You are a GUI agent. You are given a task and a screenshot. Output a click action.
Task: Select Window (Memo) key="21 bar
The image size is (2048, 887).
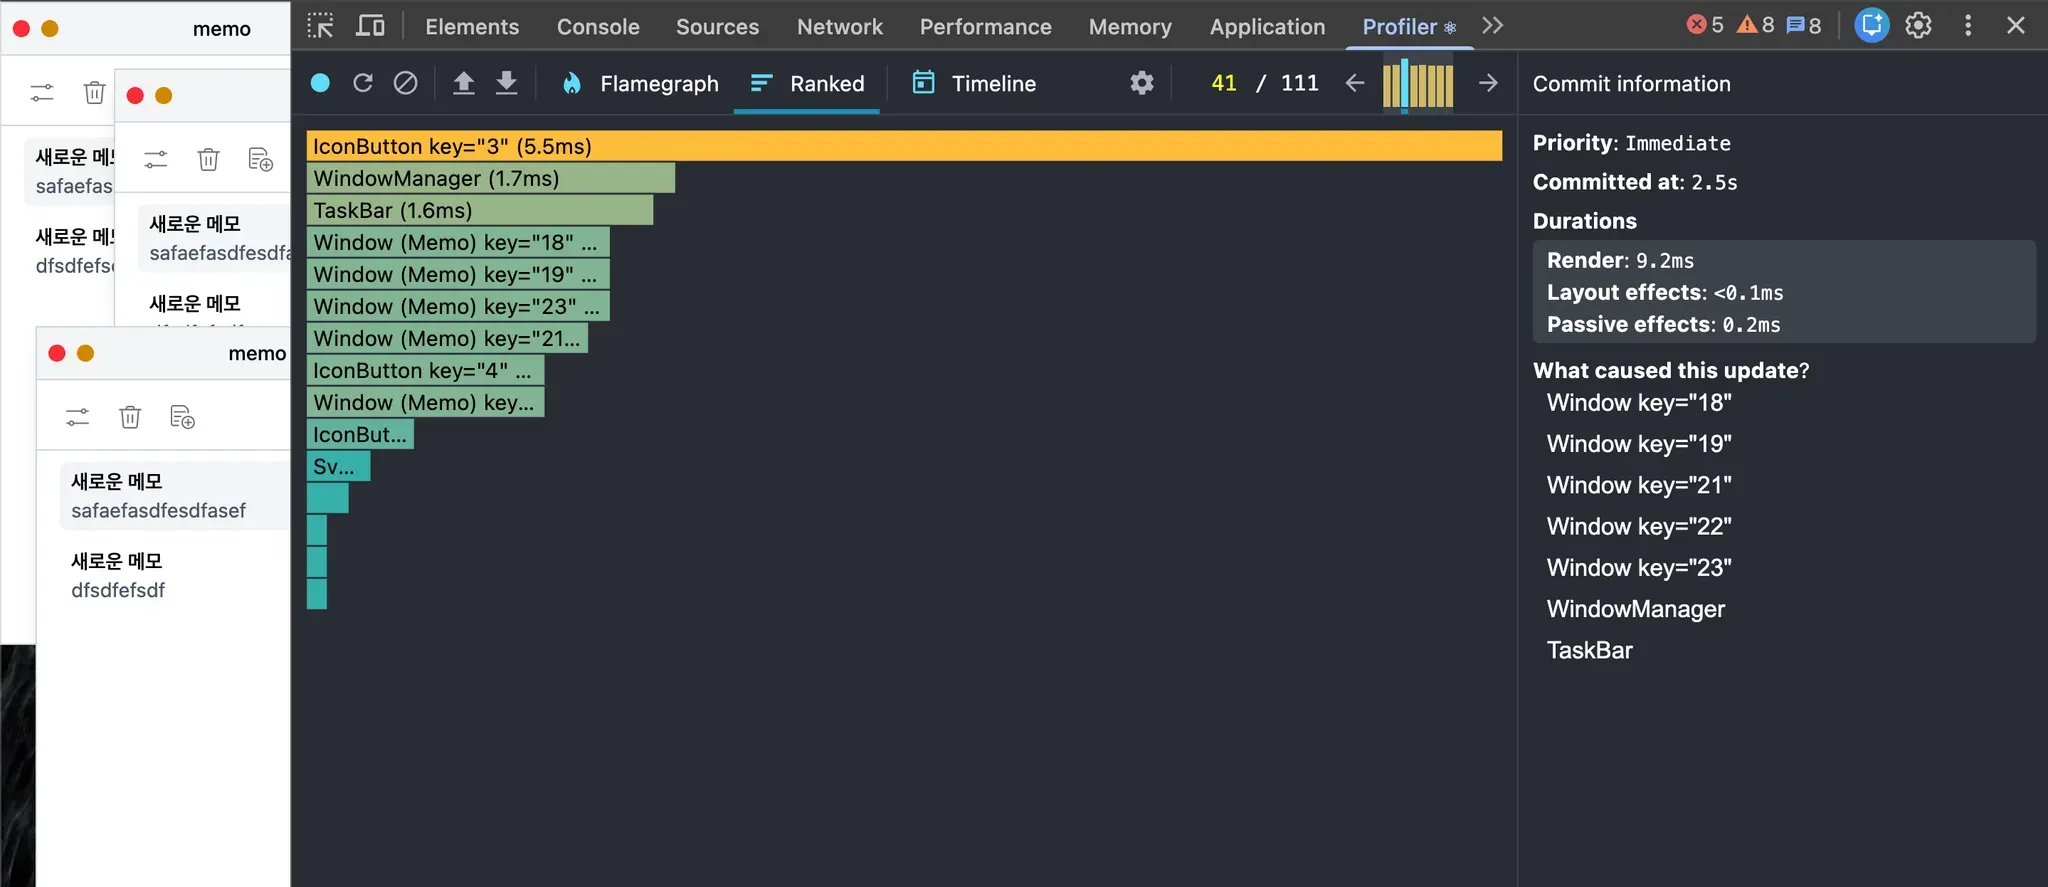tap(447, 338)
